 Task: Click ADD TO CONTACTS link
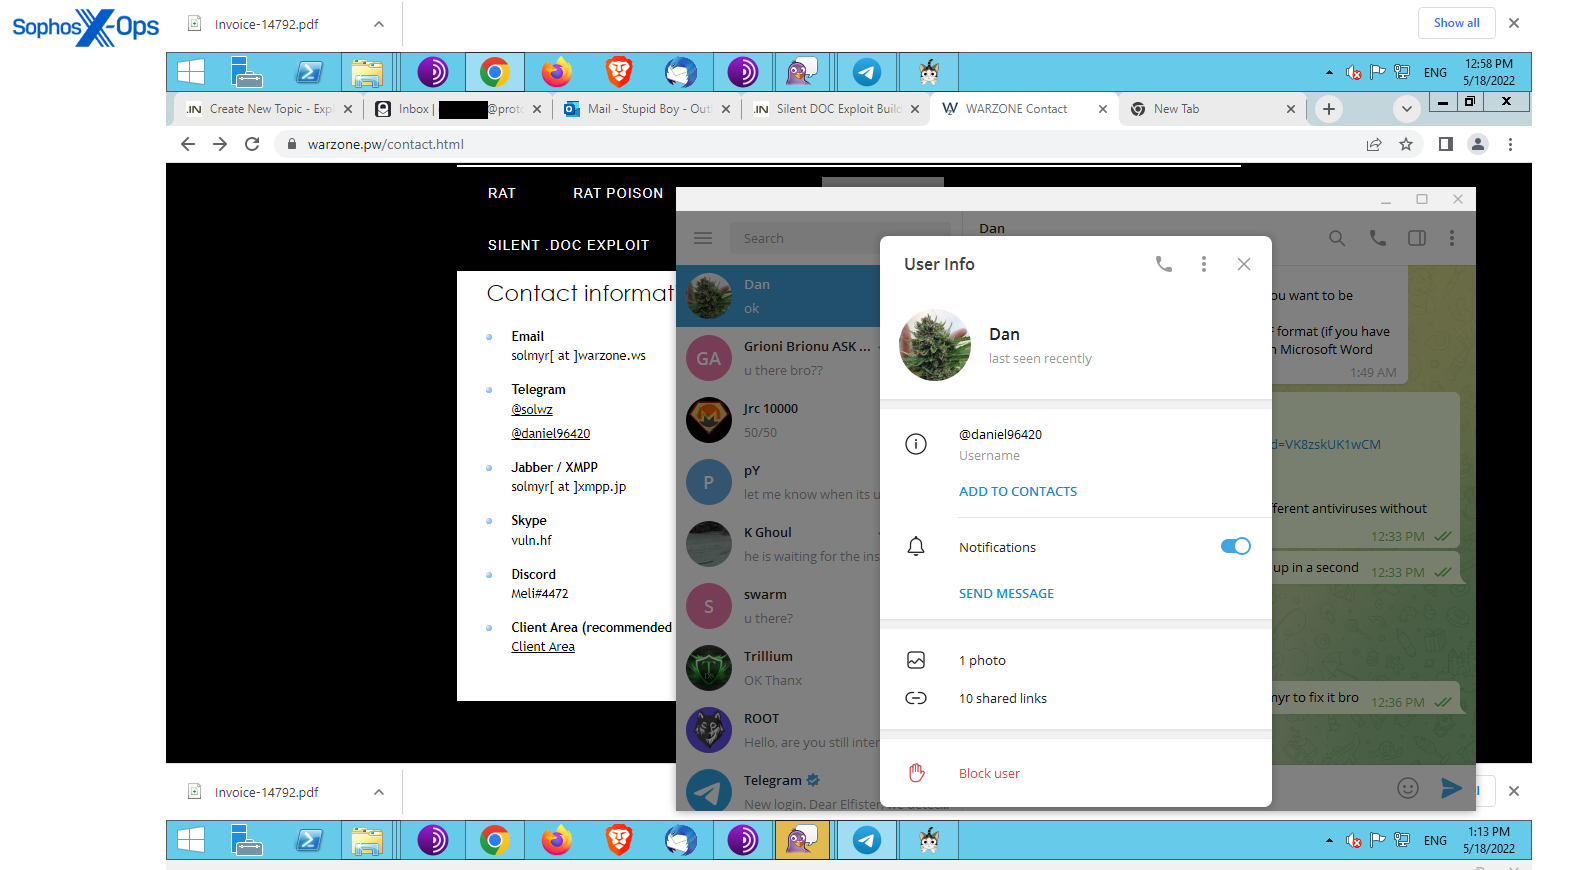pos(1018,492)
